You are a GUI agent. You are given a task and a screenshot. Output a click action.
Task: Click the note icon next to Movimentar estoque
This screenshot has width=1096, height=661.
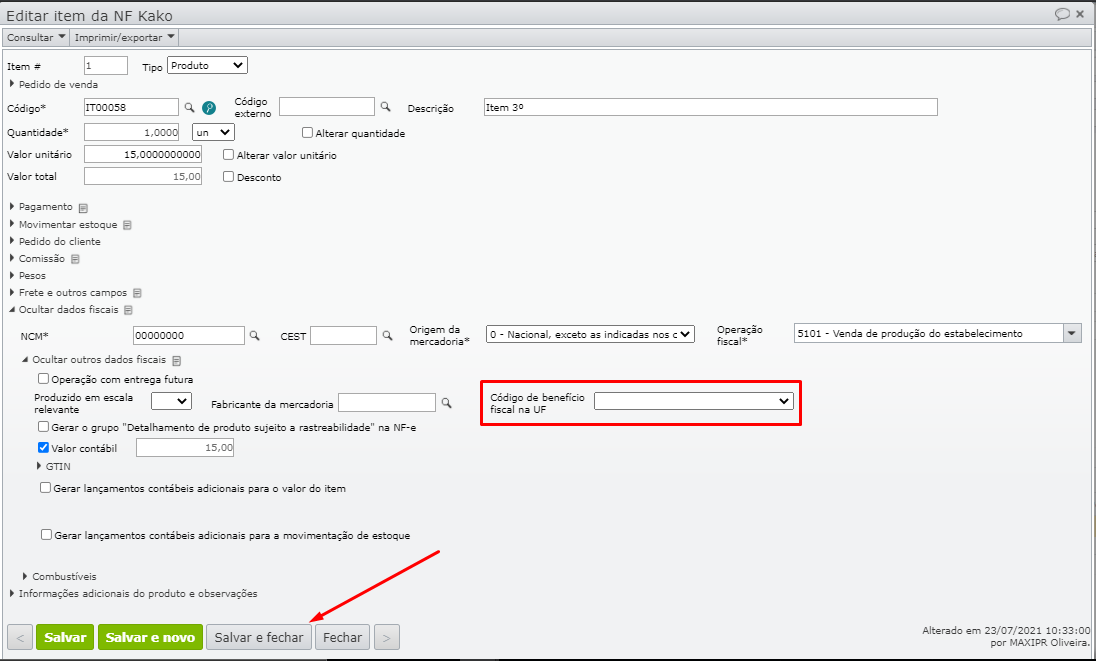pyautogui.click(x=127, y=225)
